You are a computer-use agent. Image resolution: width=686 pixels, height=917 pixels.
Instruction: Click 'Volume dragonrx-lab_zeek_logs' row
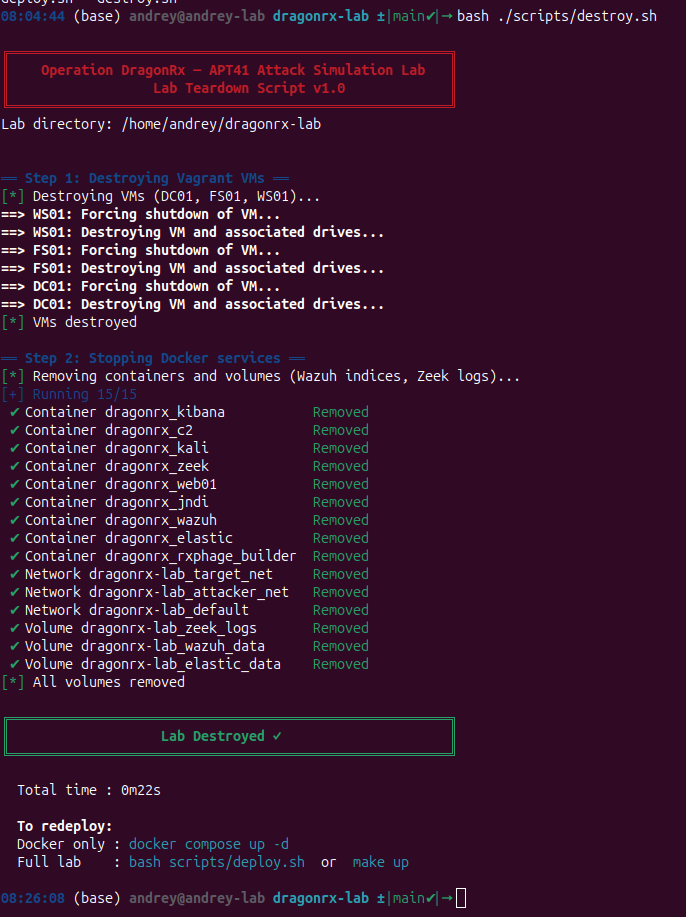coord(189,629)
